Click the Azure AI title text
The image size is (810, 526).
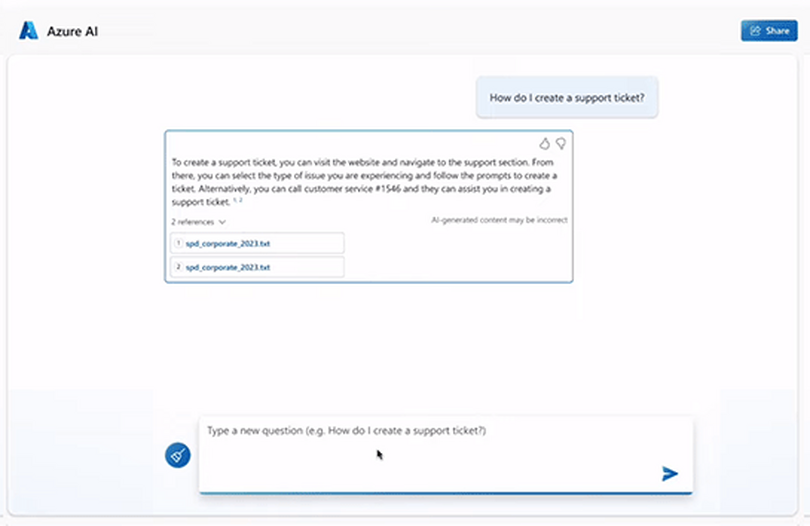(x=72, y=32)
